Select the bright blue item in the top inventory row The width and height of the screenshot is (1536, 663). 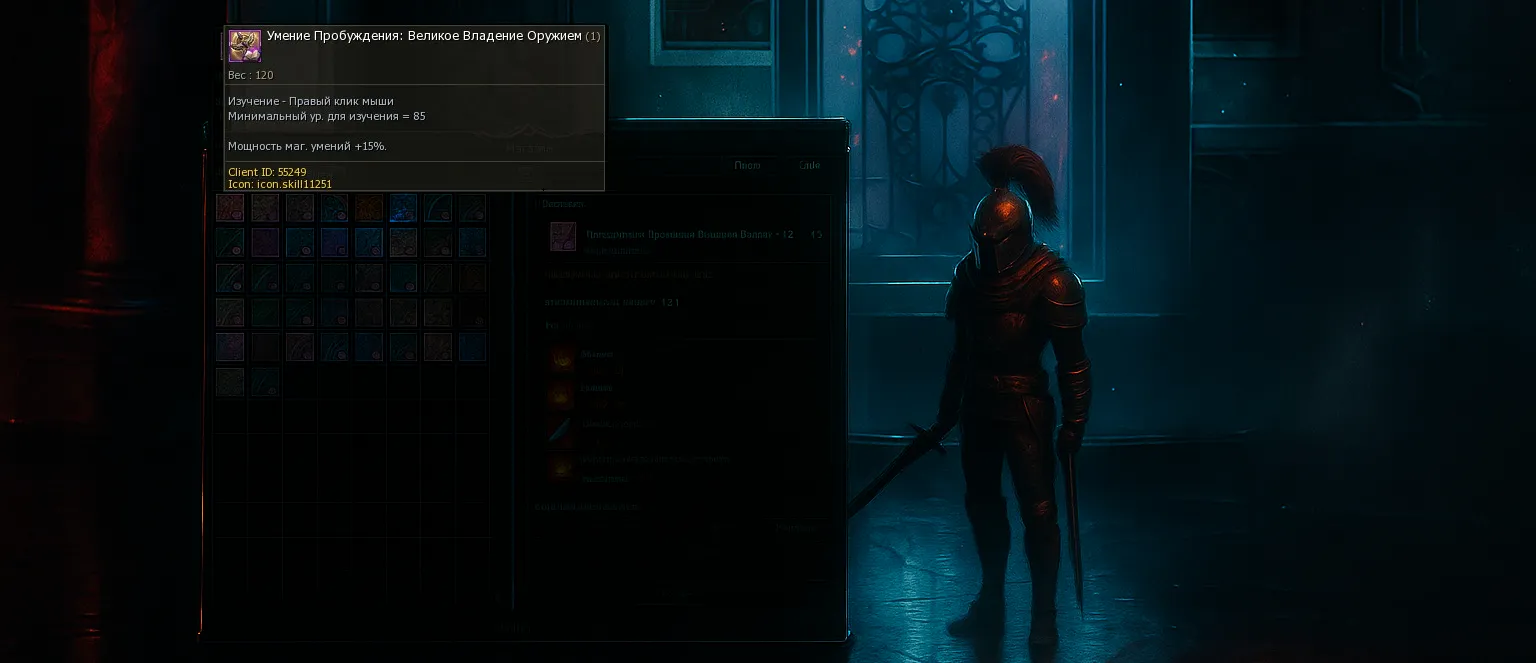[403, 208]
